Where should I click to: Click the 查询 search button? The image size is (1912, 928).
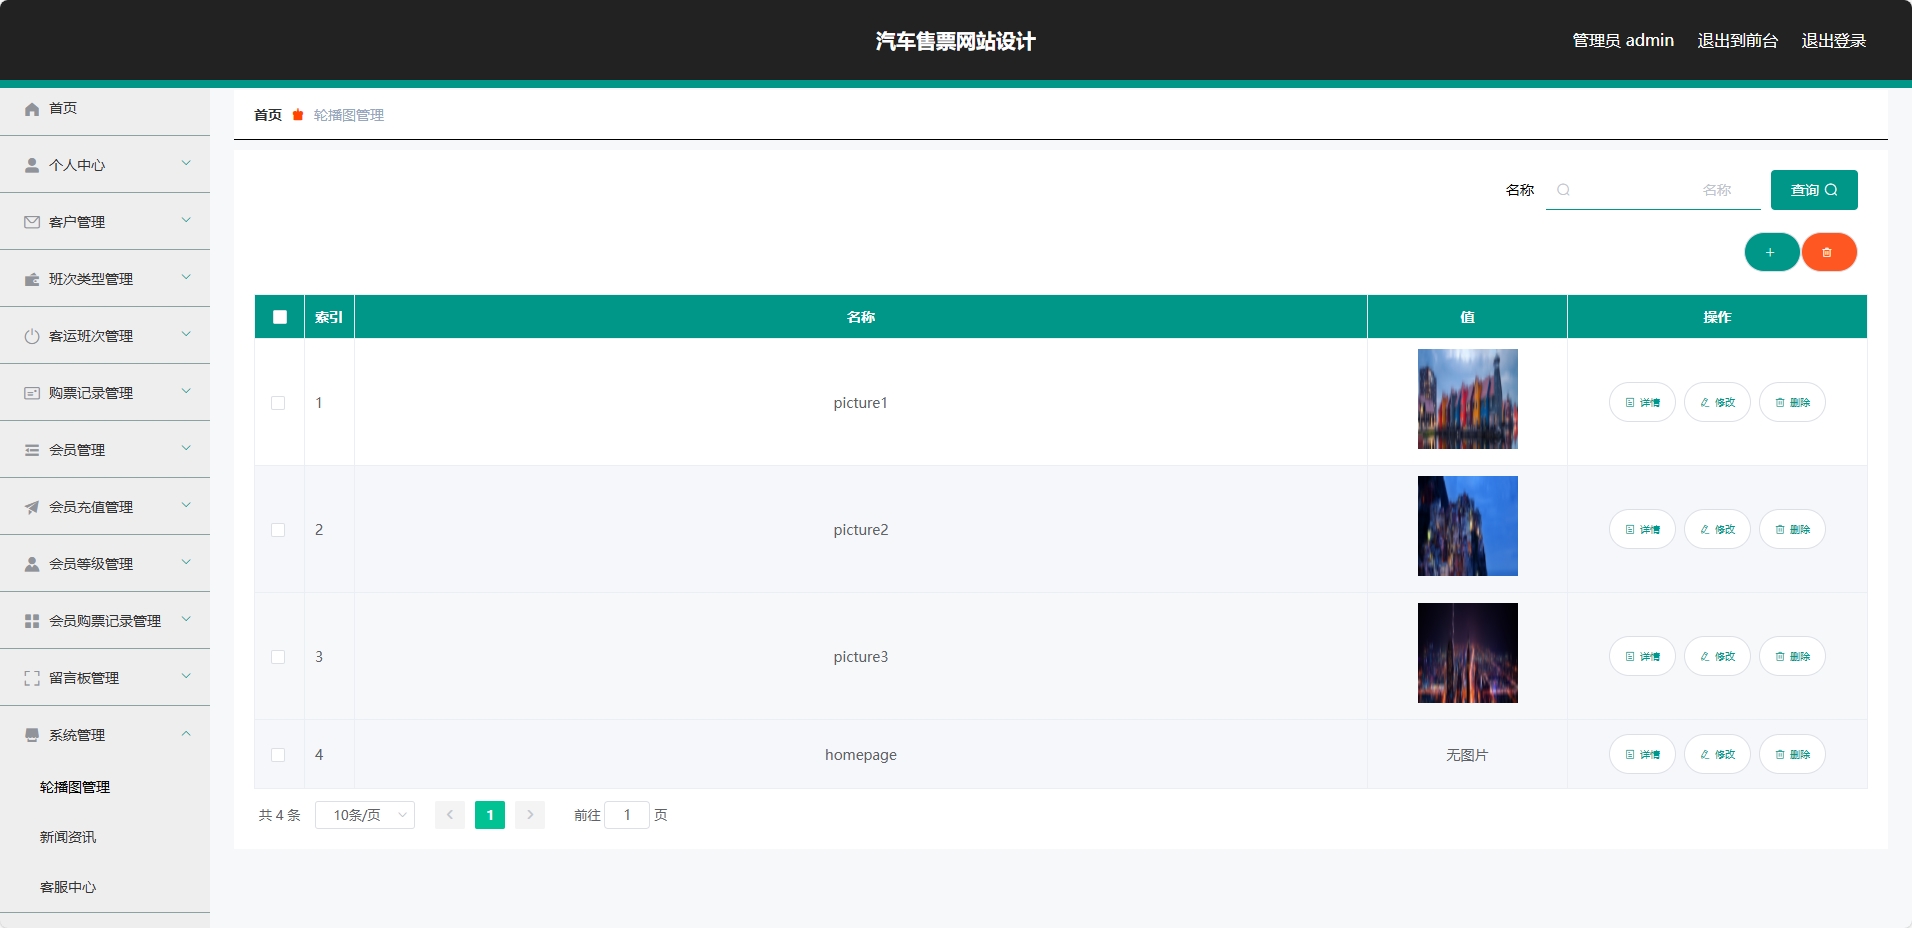point(1814,190)
